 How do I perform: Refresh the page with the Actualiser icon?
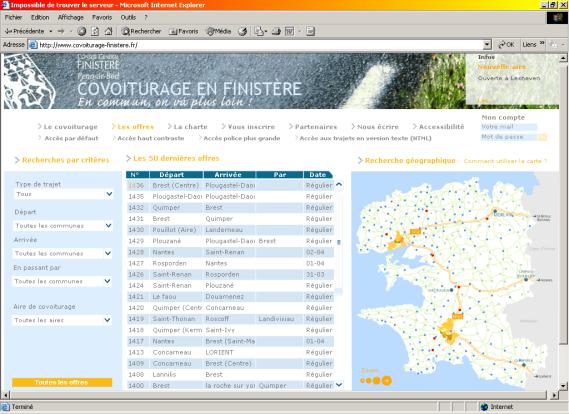coord(95,32)
